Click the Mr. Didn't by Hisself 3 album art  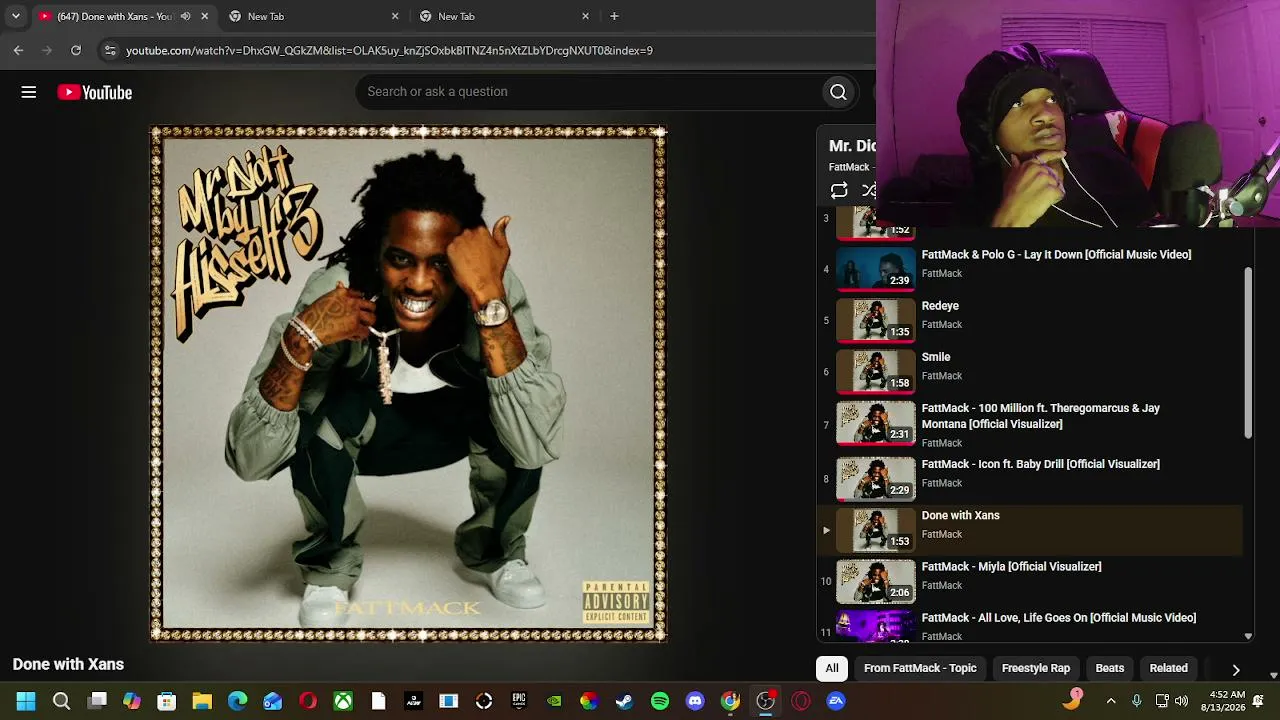pos(409,384)
